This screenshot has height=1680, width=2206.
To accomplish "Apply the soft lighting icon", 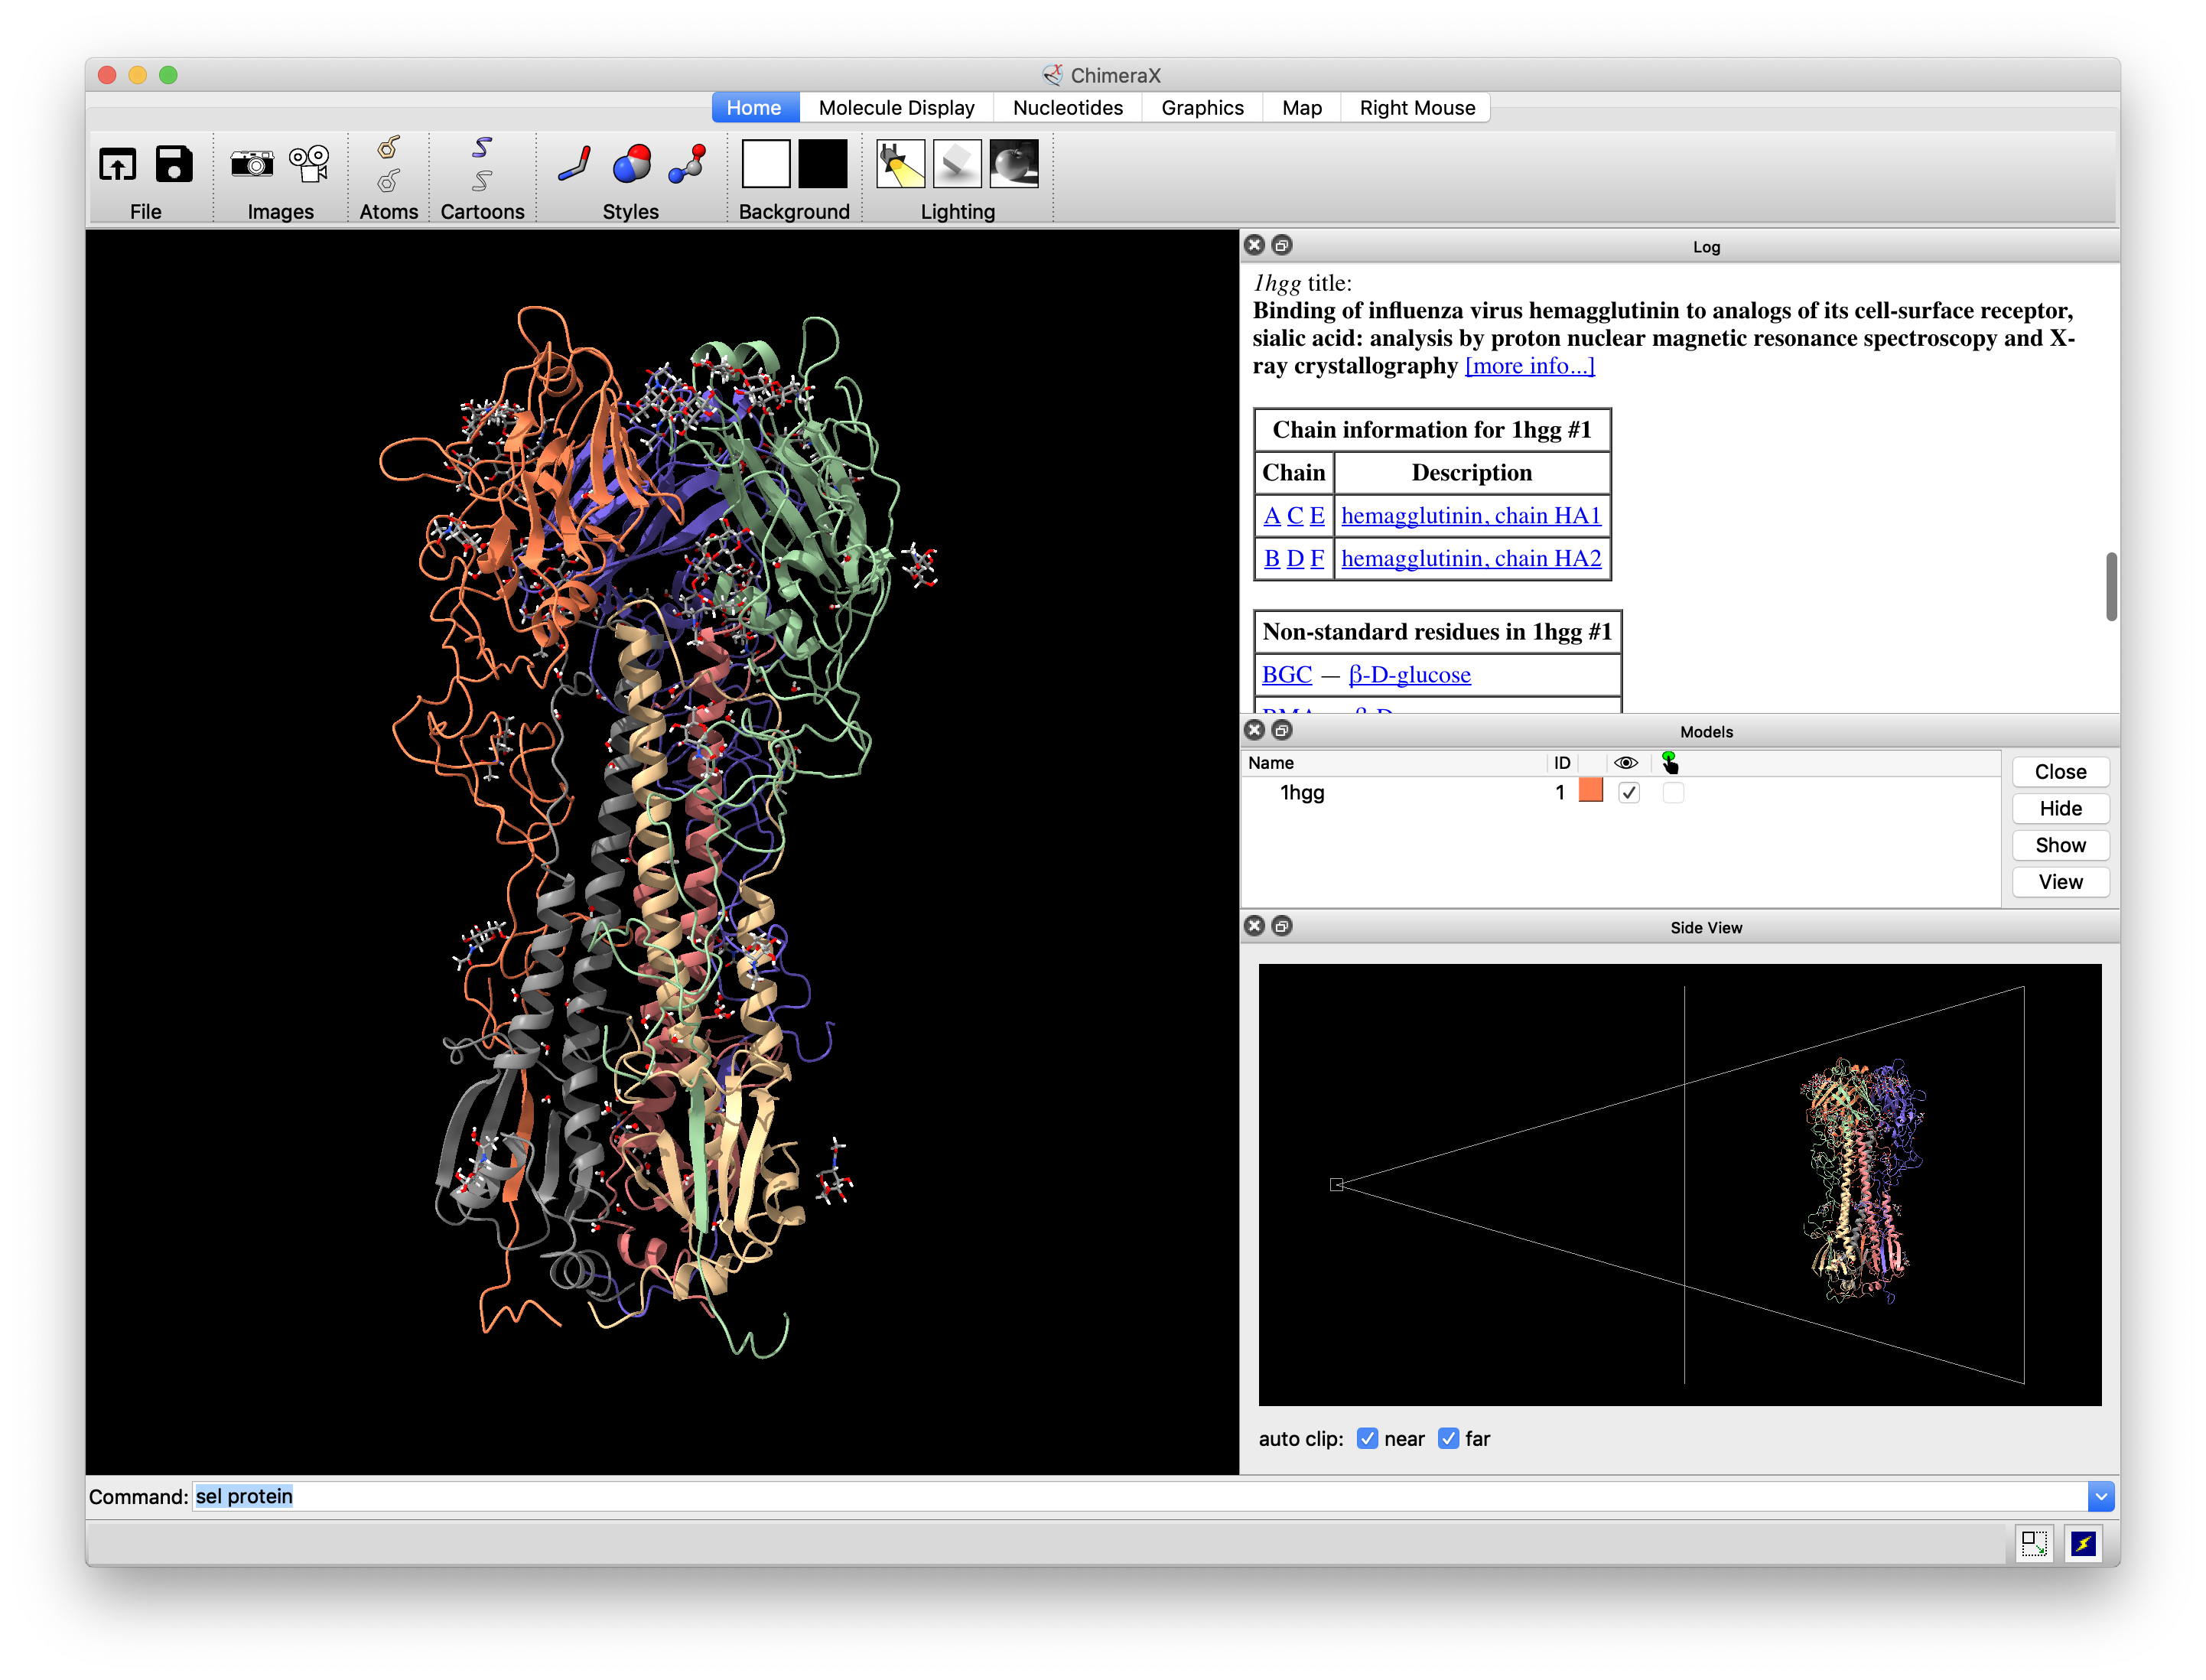I will [x=957, y=164].
